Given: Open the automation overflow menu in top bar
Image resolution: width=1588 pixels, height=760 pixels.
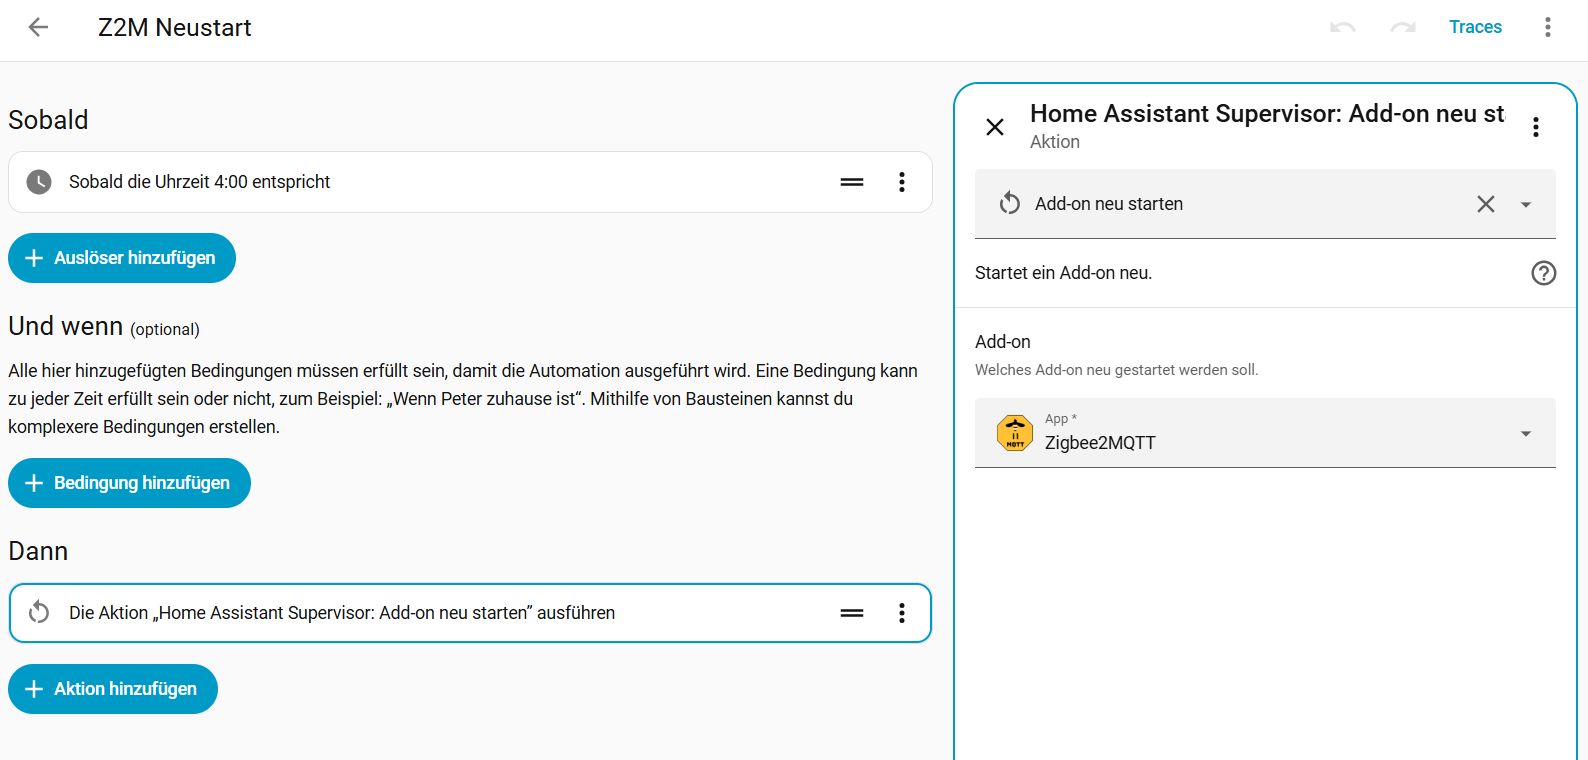Looking at the screenshot, I should (1547, 27).
